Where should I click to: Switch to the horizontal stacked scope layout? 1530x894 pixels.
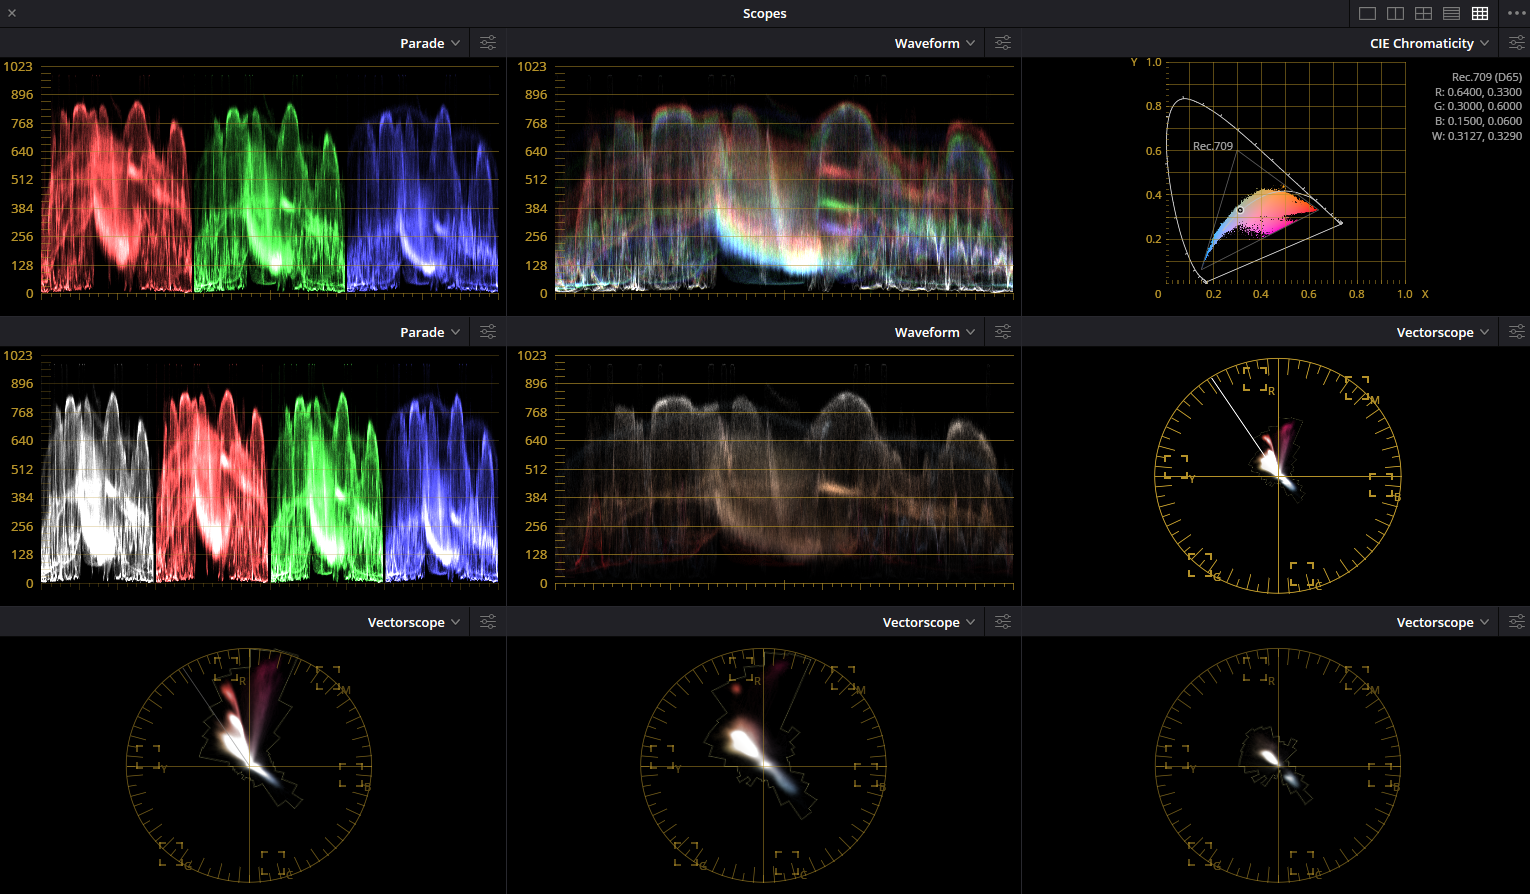pyautogui.click(x=1451, y=13)
